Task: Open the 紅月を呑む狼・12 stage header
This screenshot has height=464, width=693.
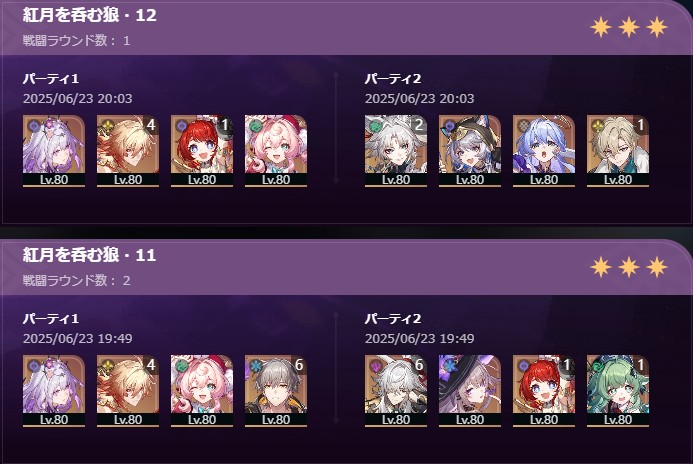Action: pos(90,15)
